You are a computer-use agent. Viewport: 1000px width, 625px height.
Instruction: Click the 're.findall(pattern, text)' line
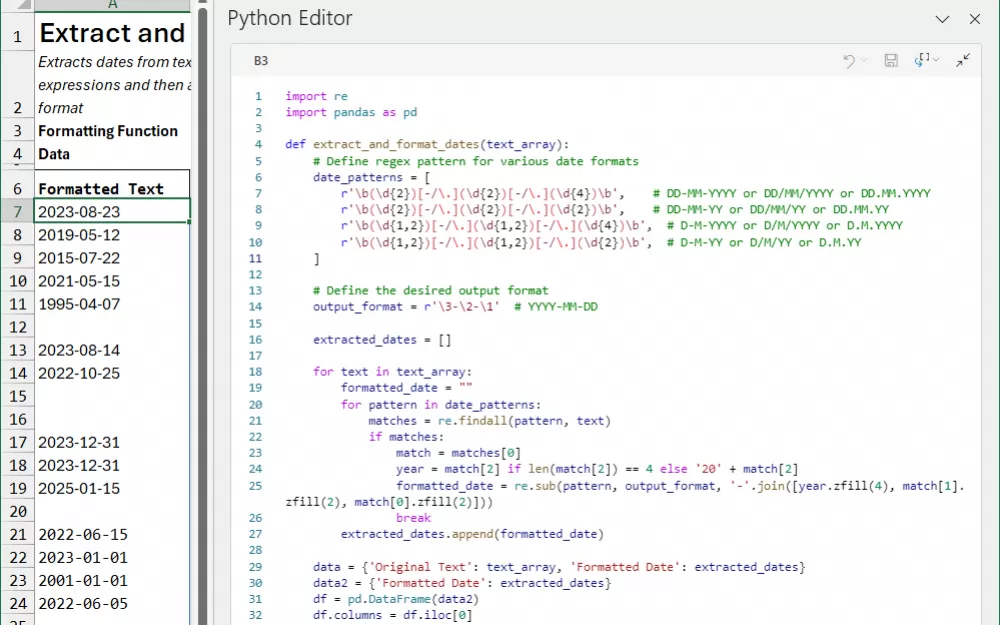[489, 421]
